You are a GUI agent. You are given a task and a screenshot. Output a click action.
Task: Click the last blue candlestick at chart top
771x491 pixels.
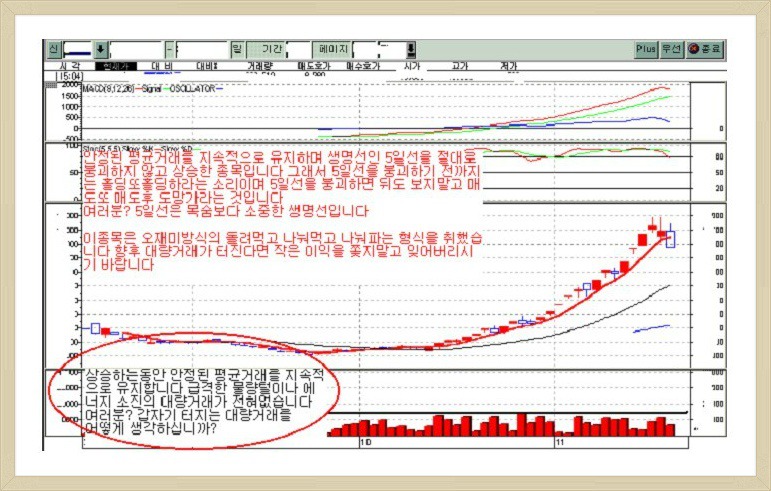(669, 238)
